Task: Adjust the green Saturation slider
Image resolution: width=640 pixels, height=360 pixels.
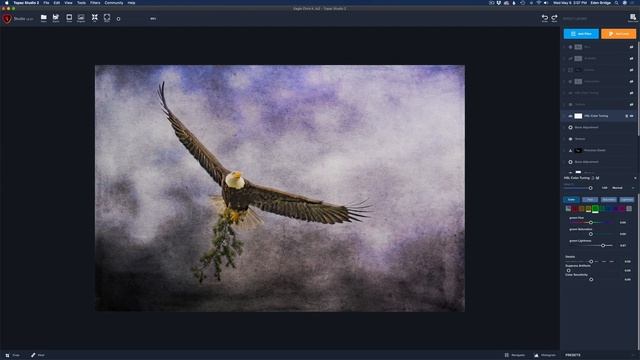Action: [591, 234]
